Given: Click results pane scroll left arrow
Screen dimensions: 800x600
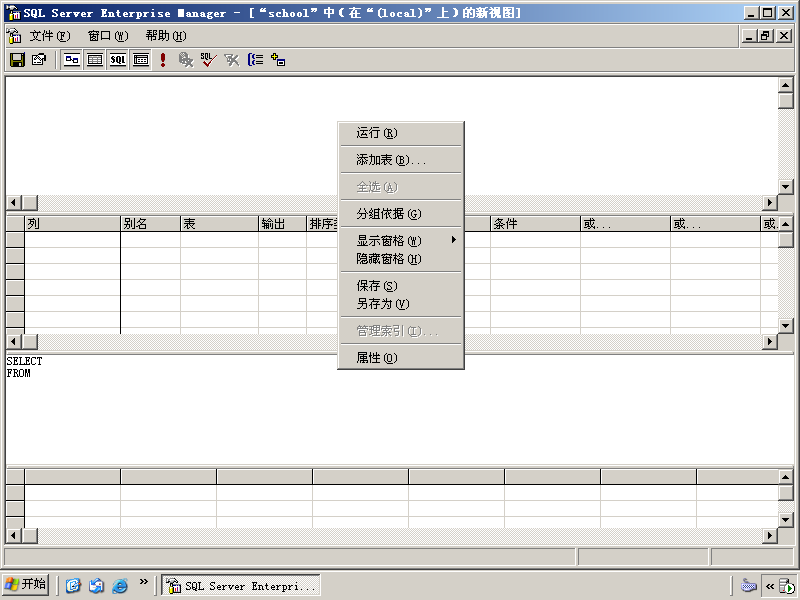Looking at the screenshot, I should tap(13, 536).
